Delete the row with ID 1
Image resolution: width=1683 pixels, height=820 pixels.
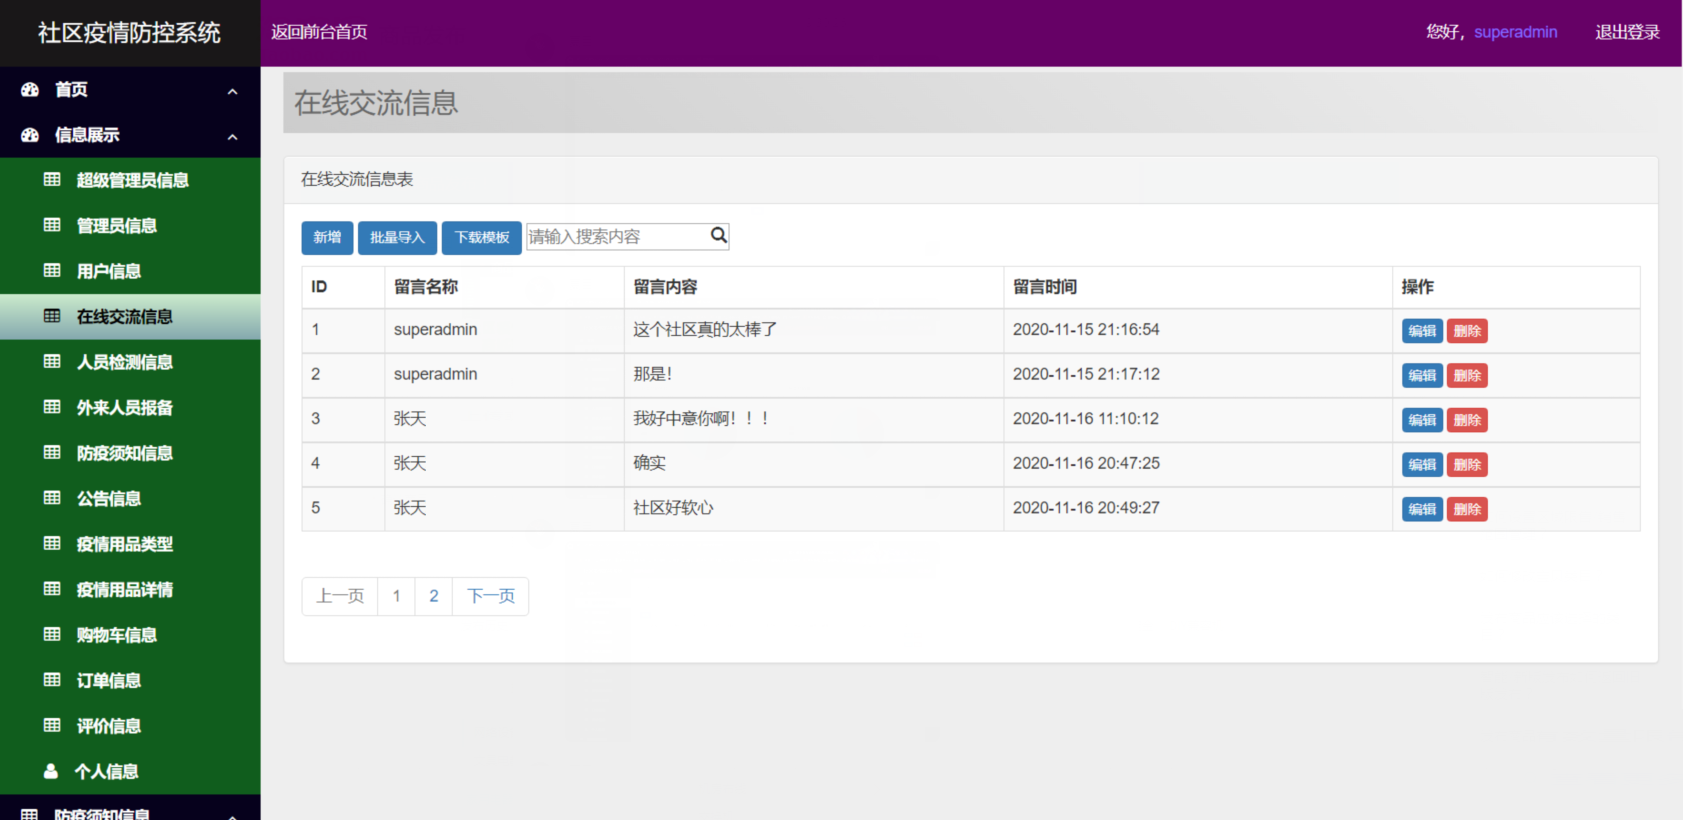pyautogui.click(x=1467, y=331)
